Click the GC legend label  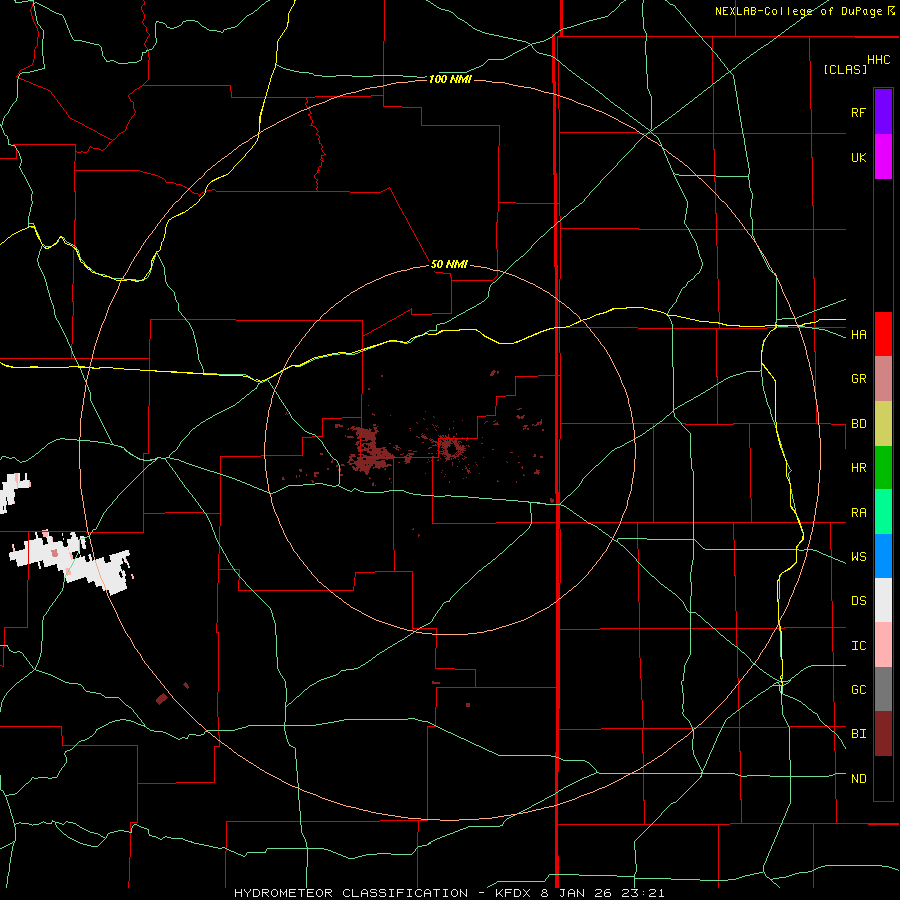[x=858, y=690]
